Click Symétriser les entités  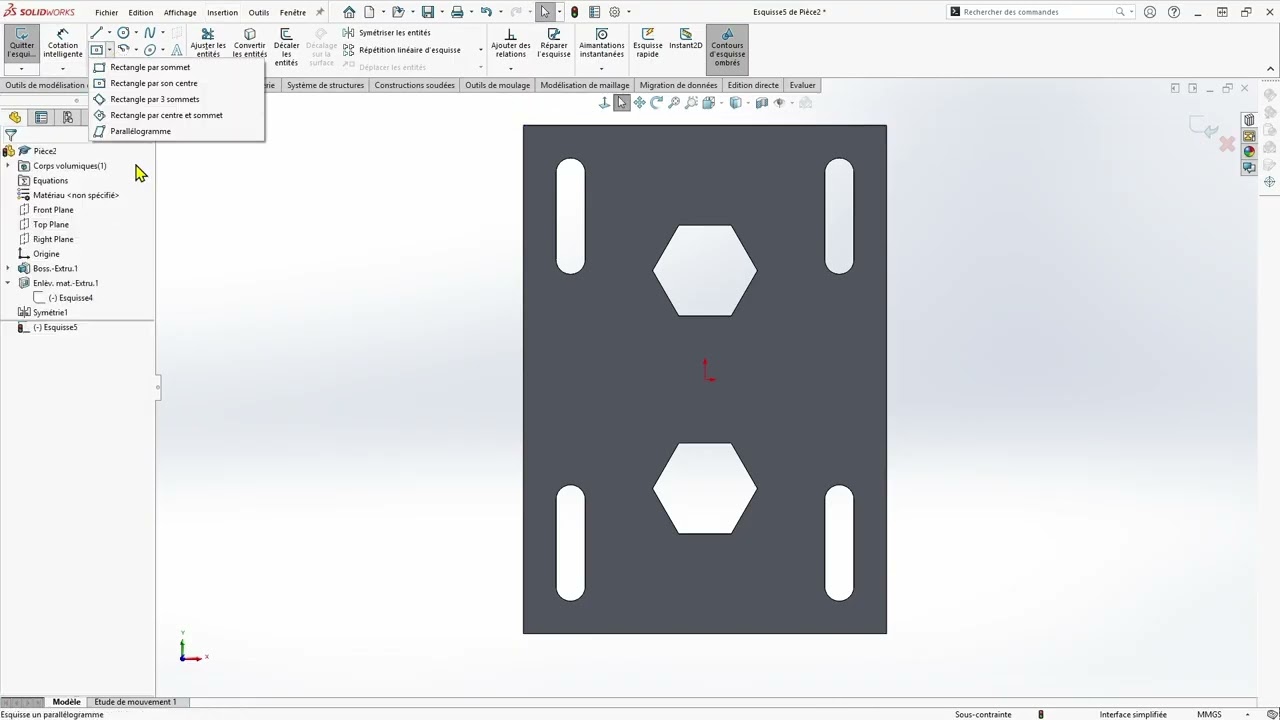(x=387, y=33)
